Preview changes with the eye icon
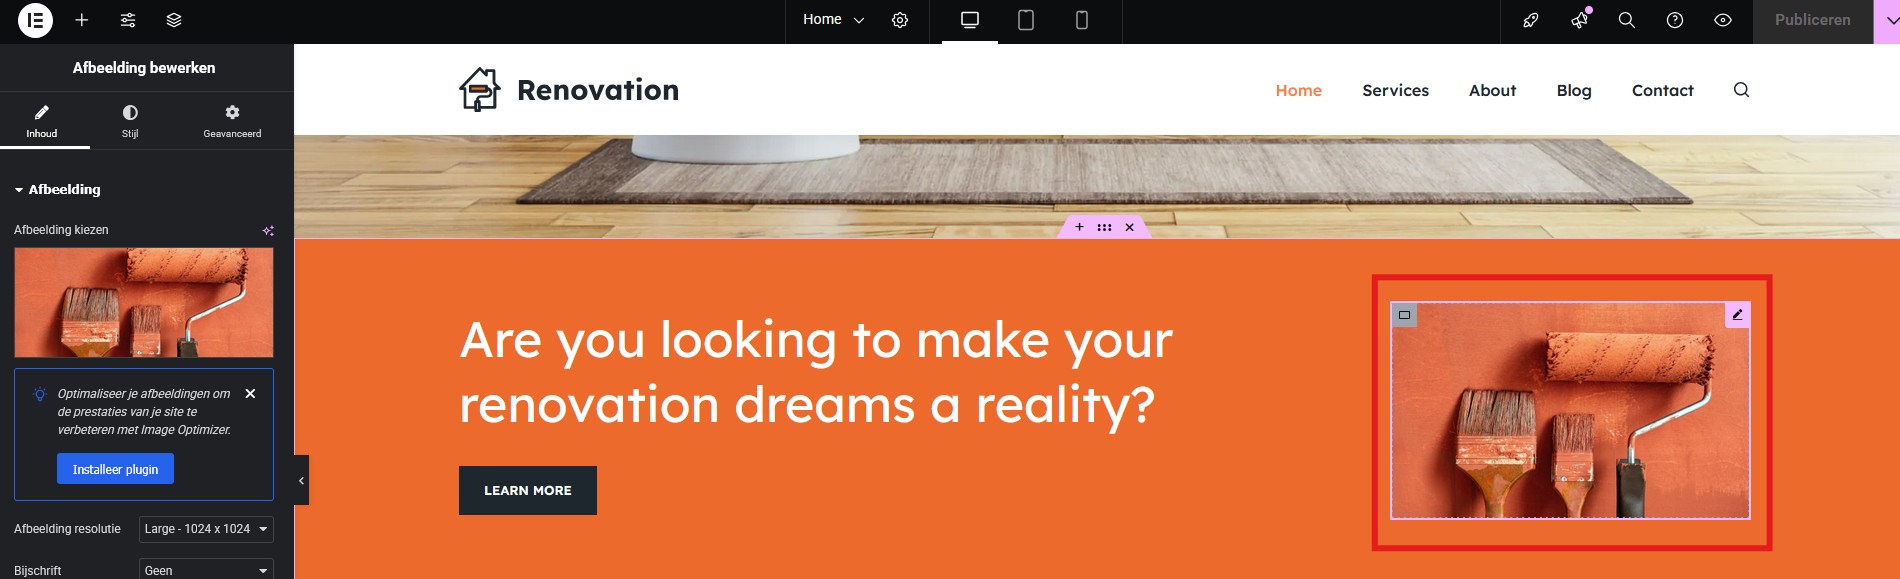The image size is (1900, 579). 1723,20
